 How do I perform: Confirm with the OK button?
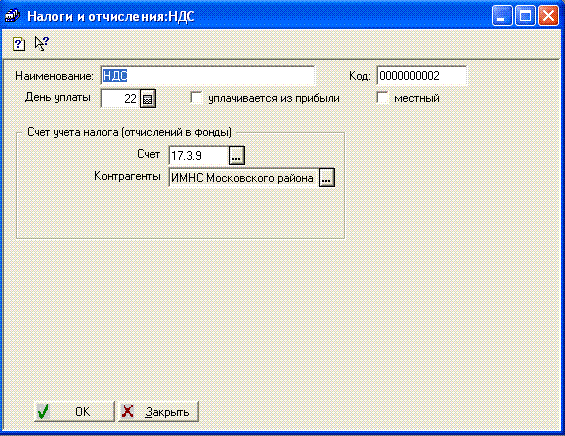(74, 411)
